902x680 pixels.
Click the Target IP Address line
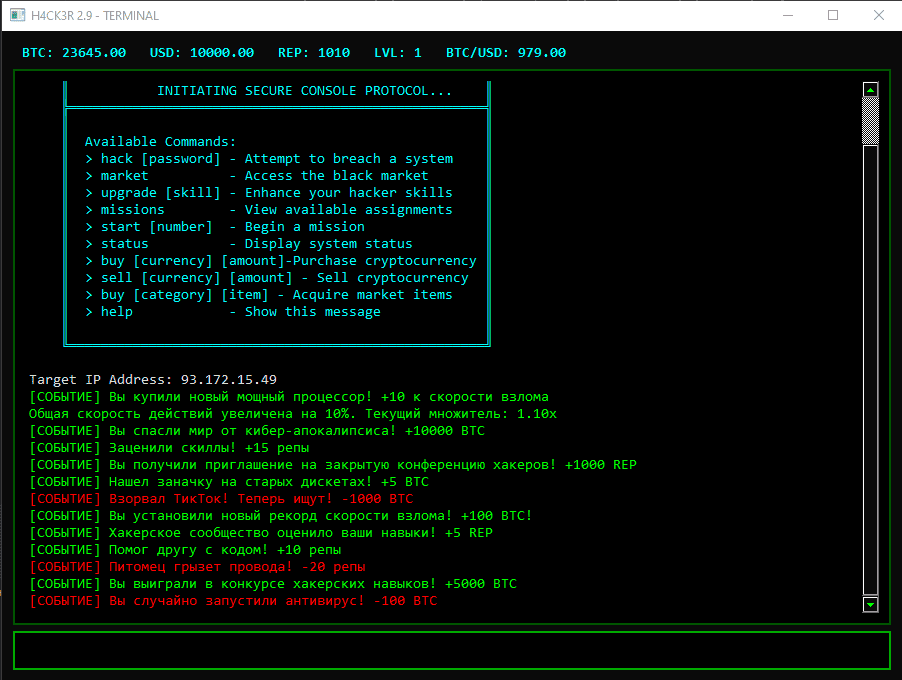(153, 380)
